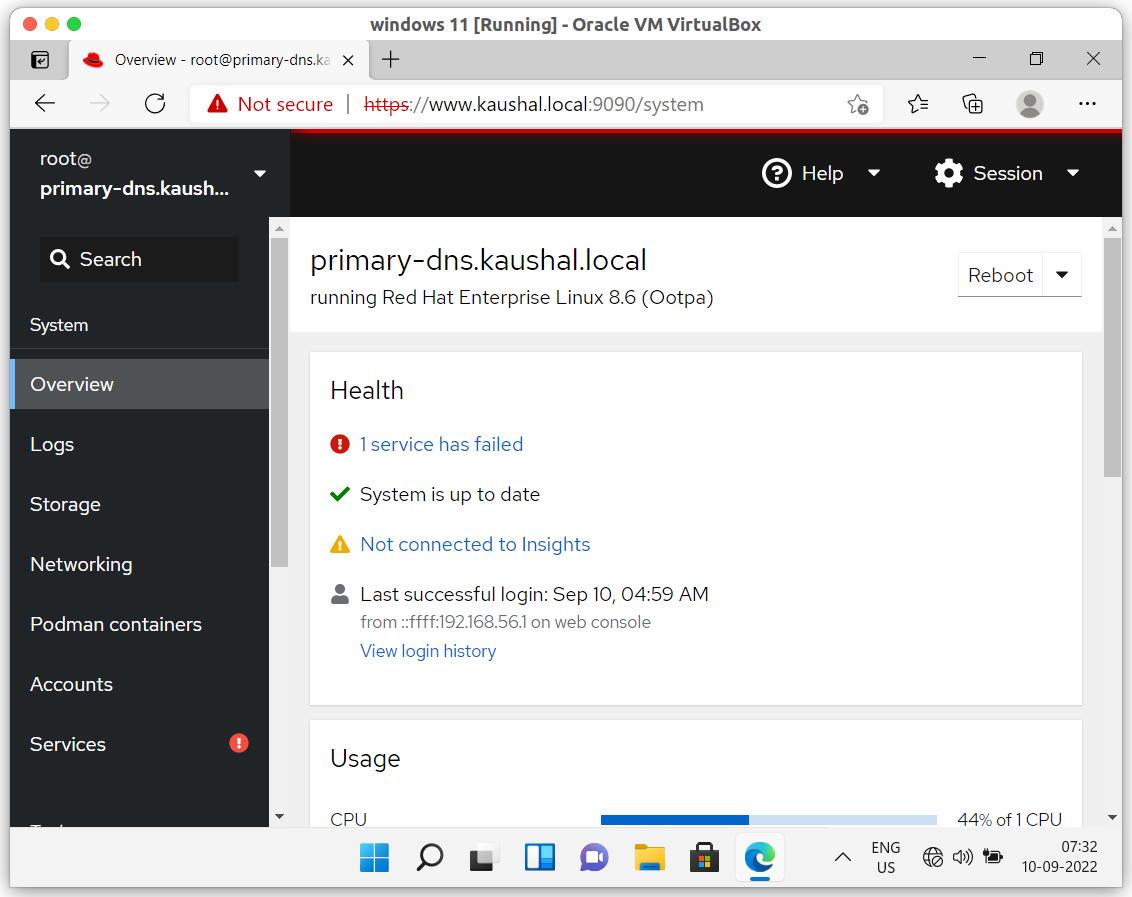
Task: Expand the Reboot dropdown arrow
Action: tap(1062, 274)
